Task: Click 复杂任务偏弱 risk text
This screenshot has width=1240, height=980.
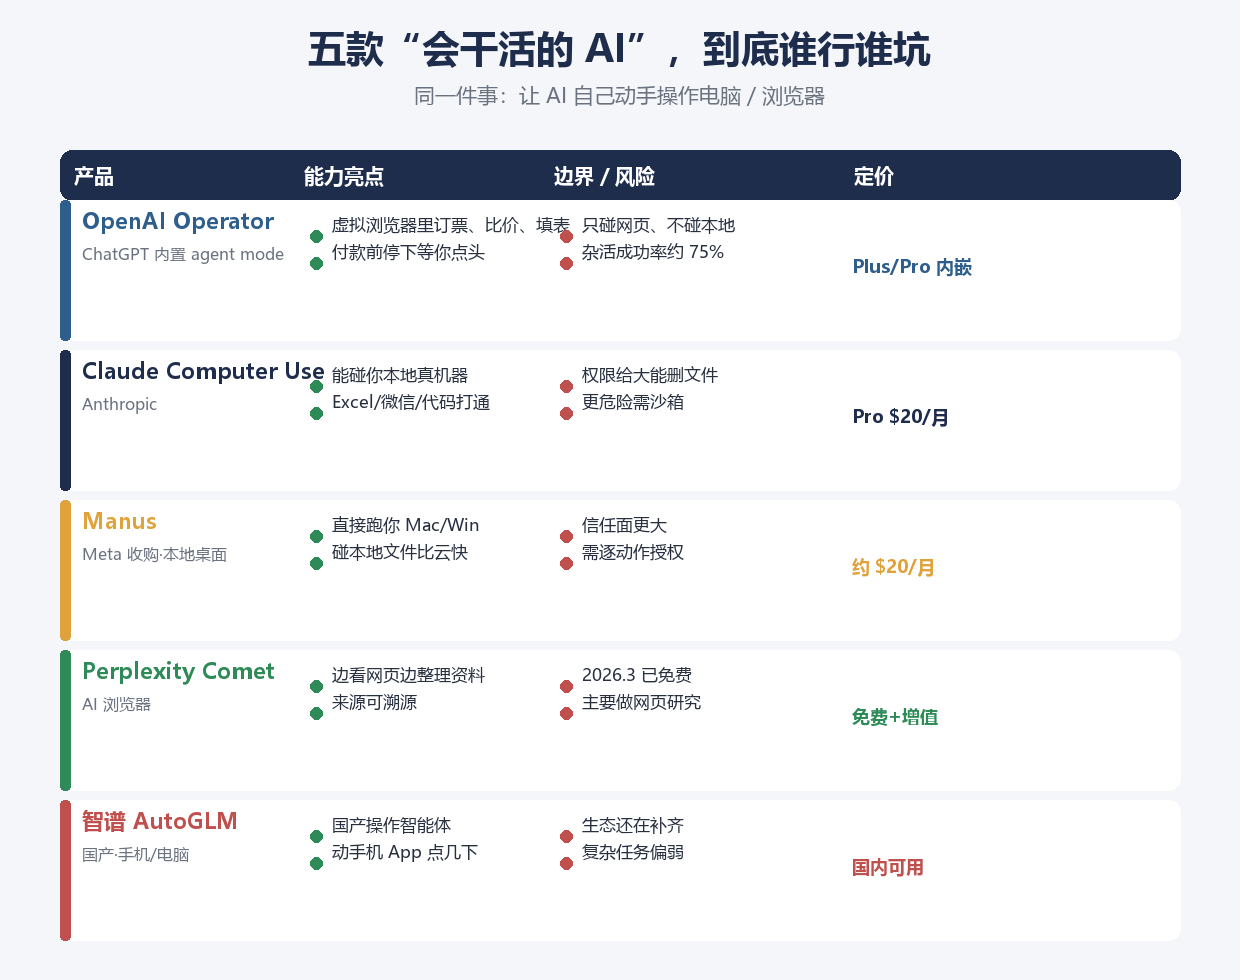Action: [633, 852]
